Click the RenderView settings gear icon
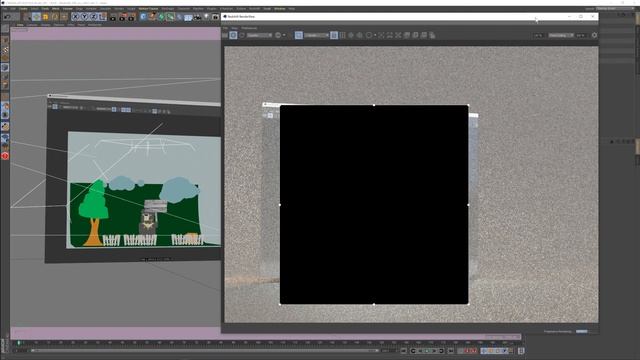 coord(594,36)
